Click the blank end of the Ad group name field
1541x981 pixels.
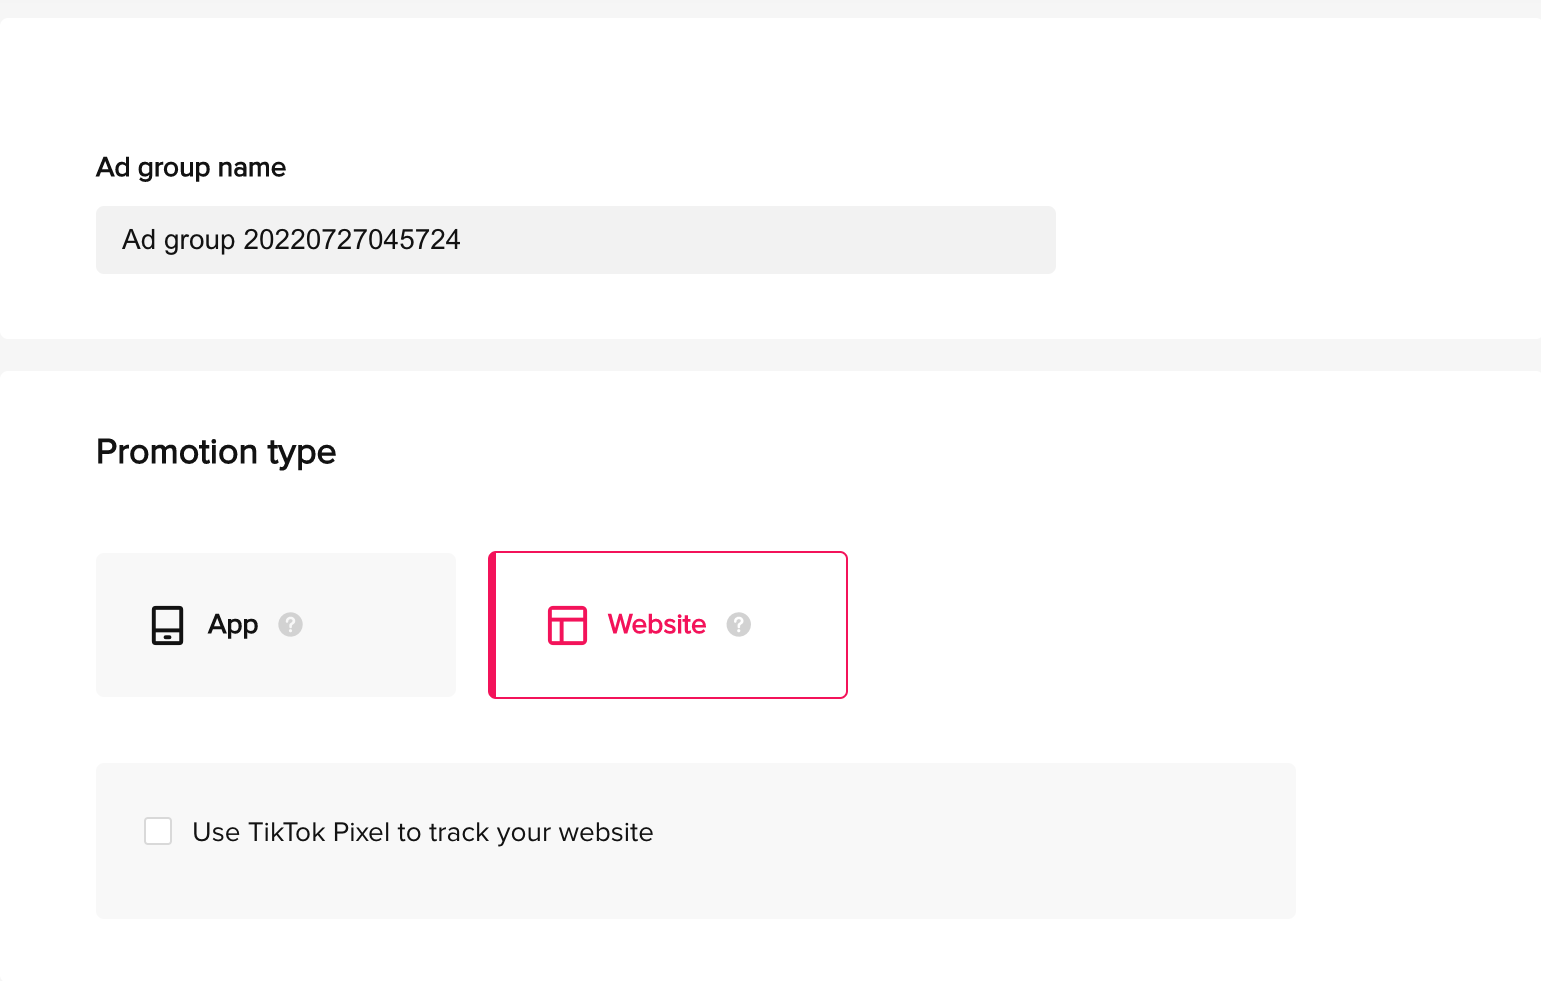[760, 240]
